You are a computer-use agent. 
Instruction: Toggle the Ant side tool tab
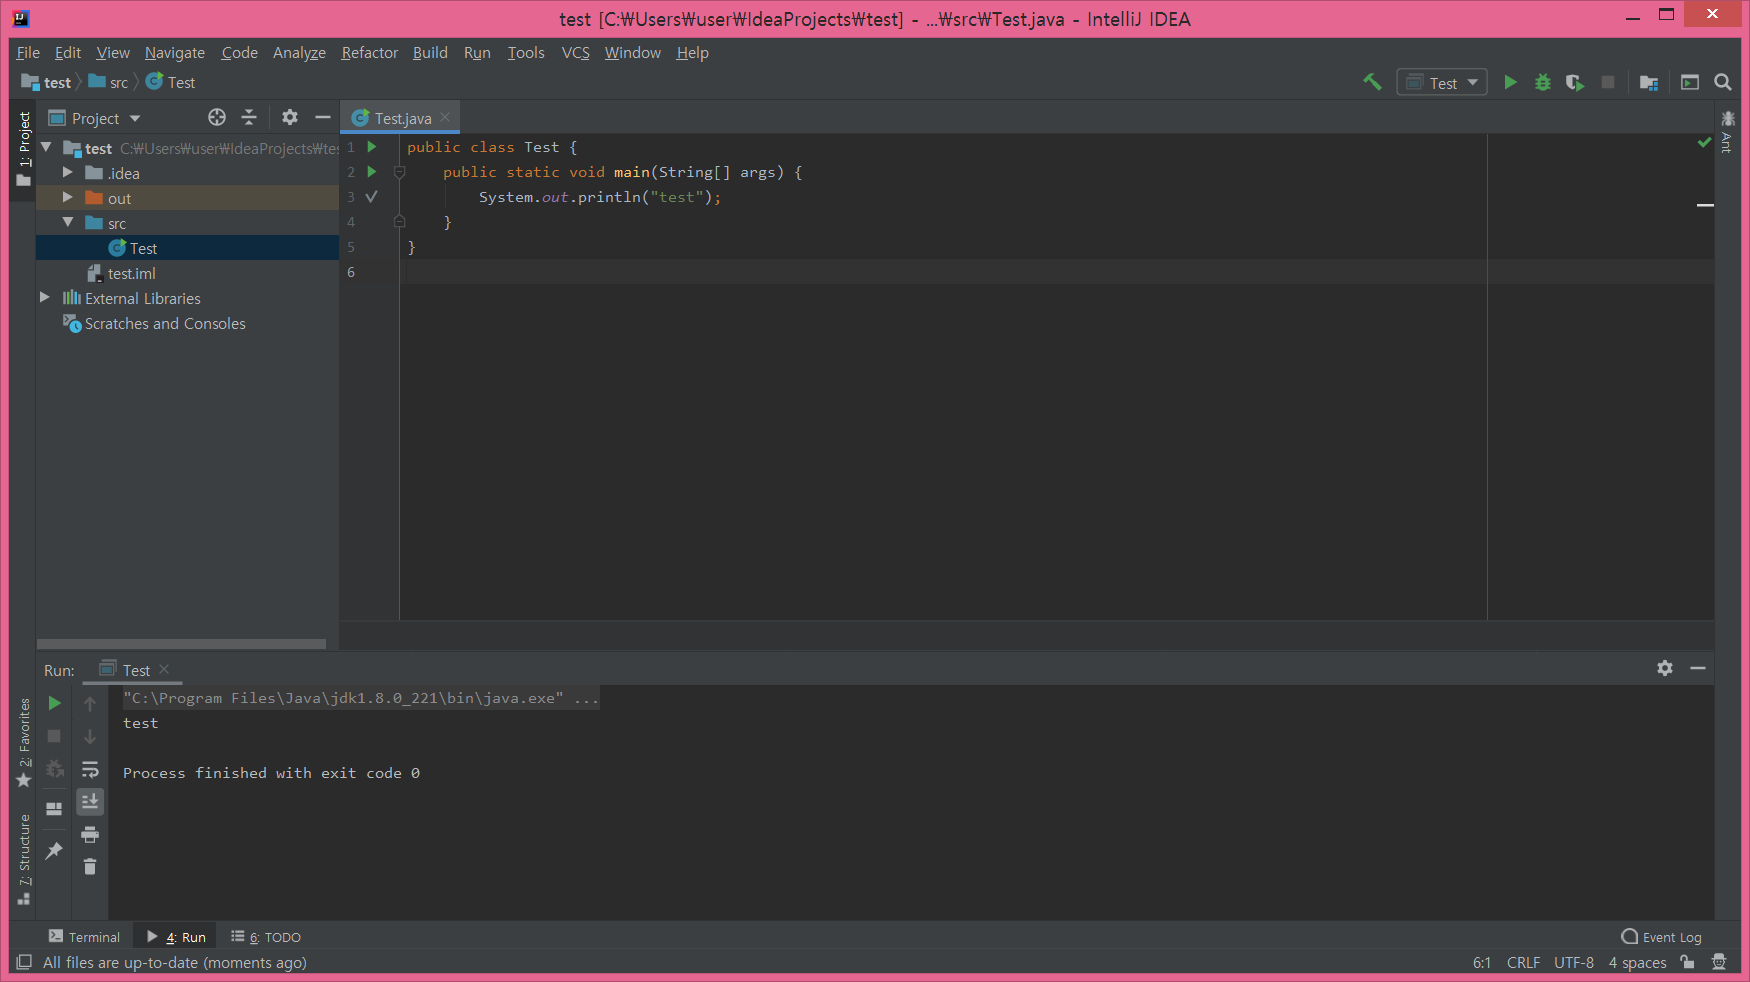pyautogui.click(x=1727, y=132)
